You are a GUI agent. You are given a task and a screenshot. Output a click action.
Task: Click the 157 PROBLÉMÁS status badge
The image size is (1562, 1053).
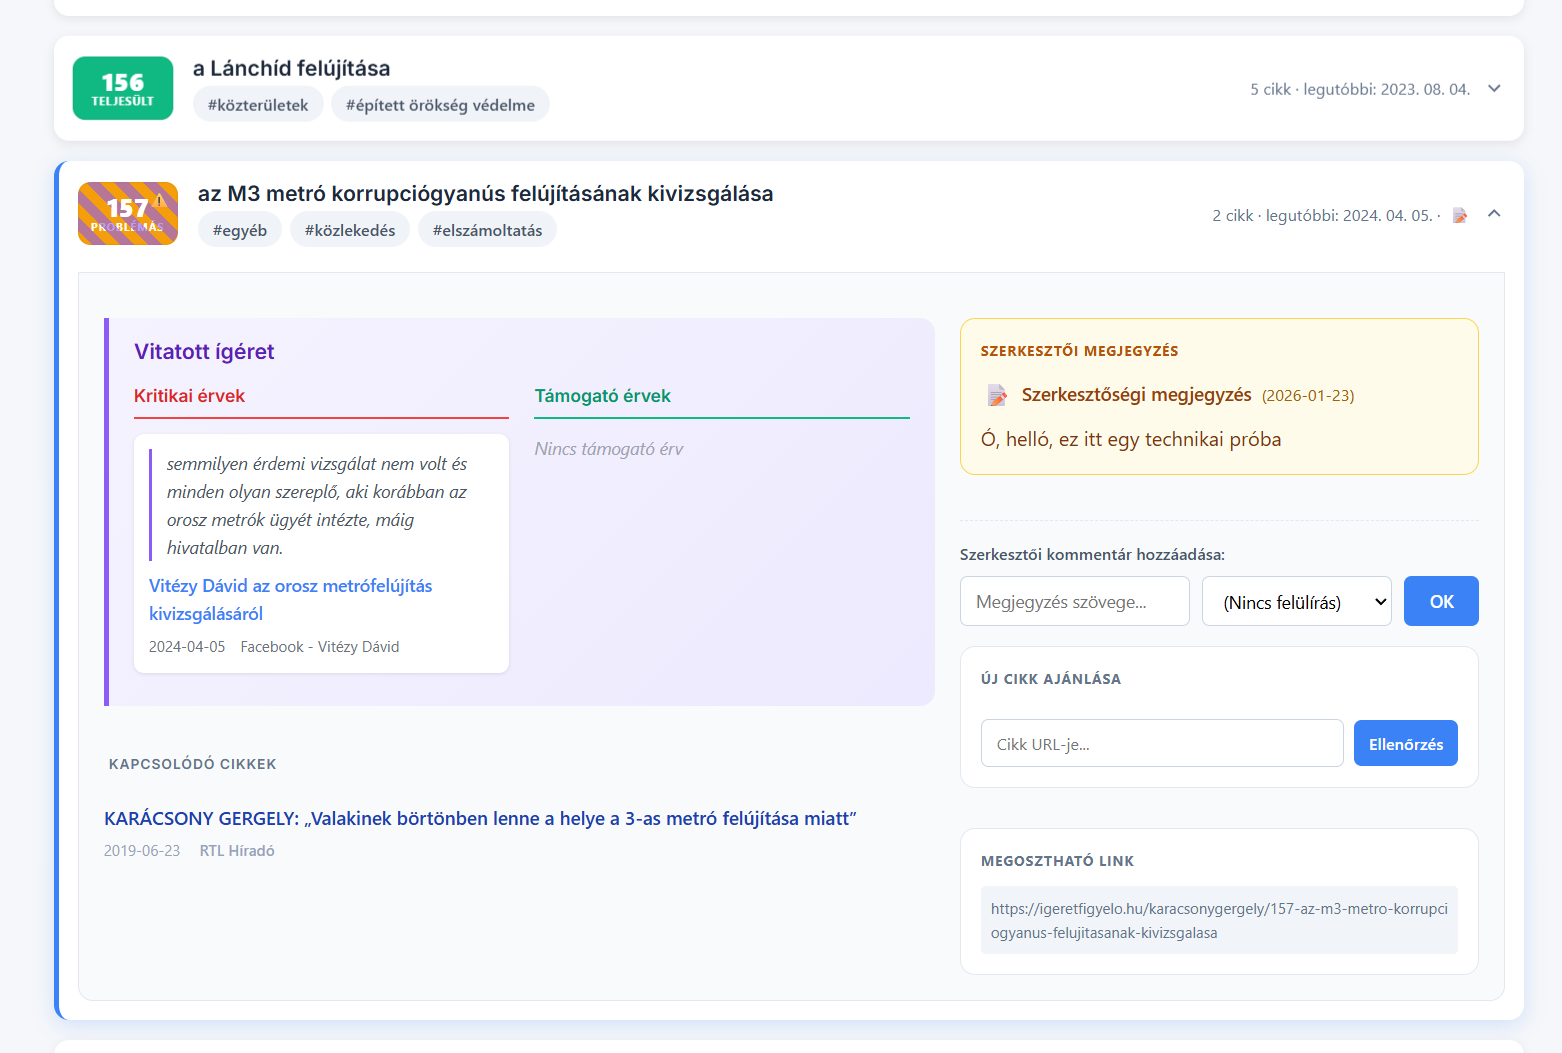(128, 213)
